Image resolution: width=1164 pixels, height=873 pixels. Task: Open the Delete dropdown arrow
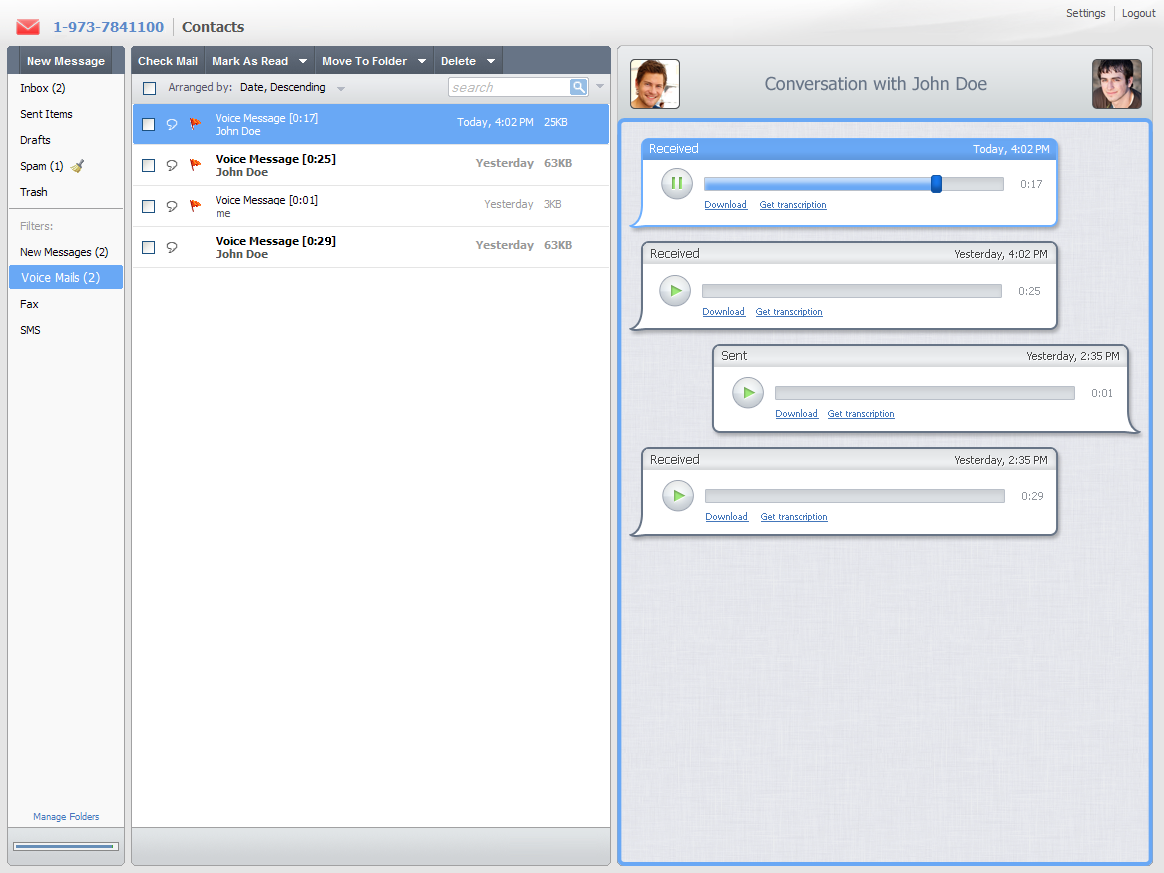coord(491,61)
